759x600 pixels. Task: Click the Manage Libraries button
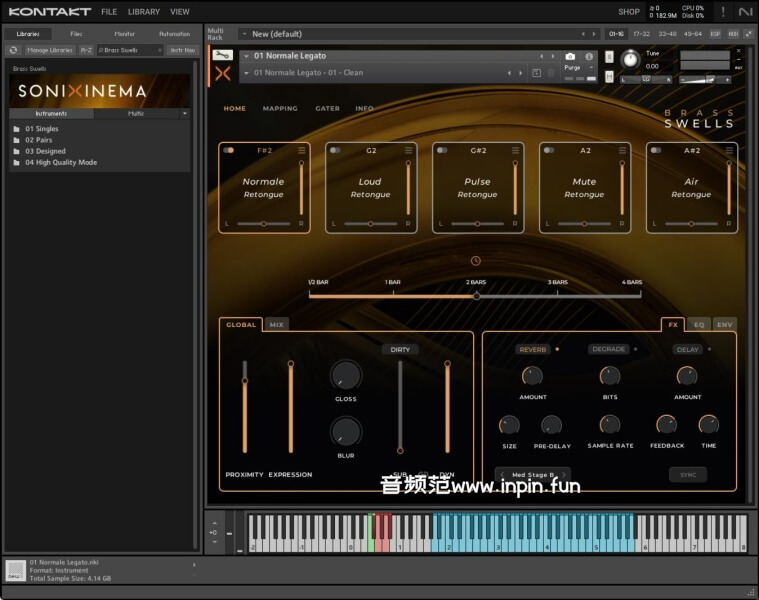[49, 50]
